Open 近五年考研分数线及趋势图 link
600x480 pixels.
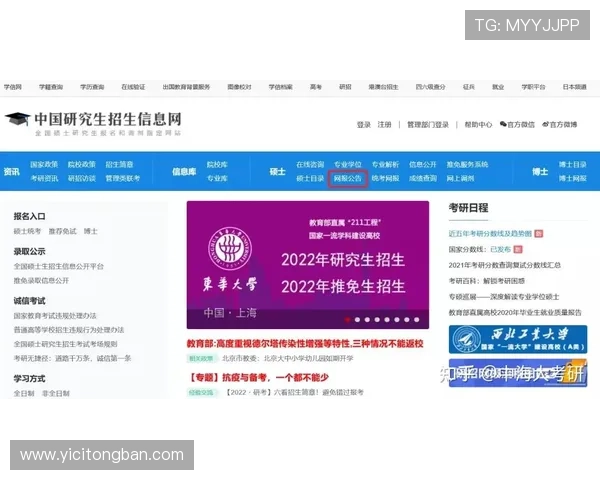[x=490, y=233]
